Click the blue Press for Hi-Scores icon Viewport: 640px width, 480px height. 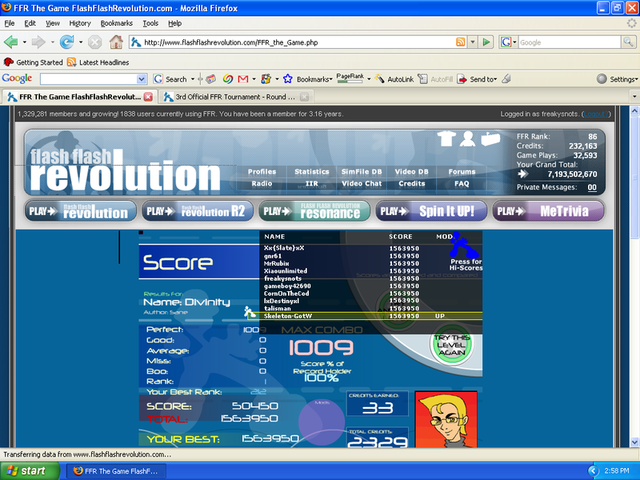464,245
